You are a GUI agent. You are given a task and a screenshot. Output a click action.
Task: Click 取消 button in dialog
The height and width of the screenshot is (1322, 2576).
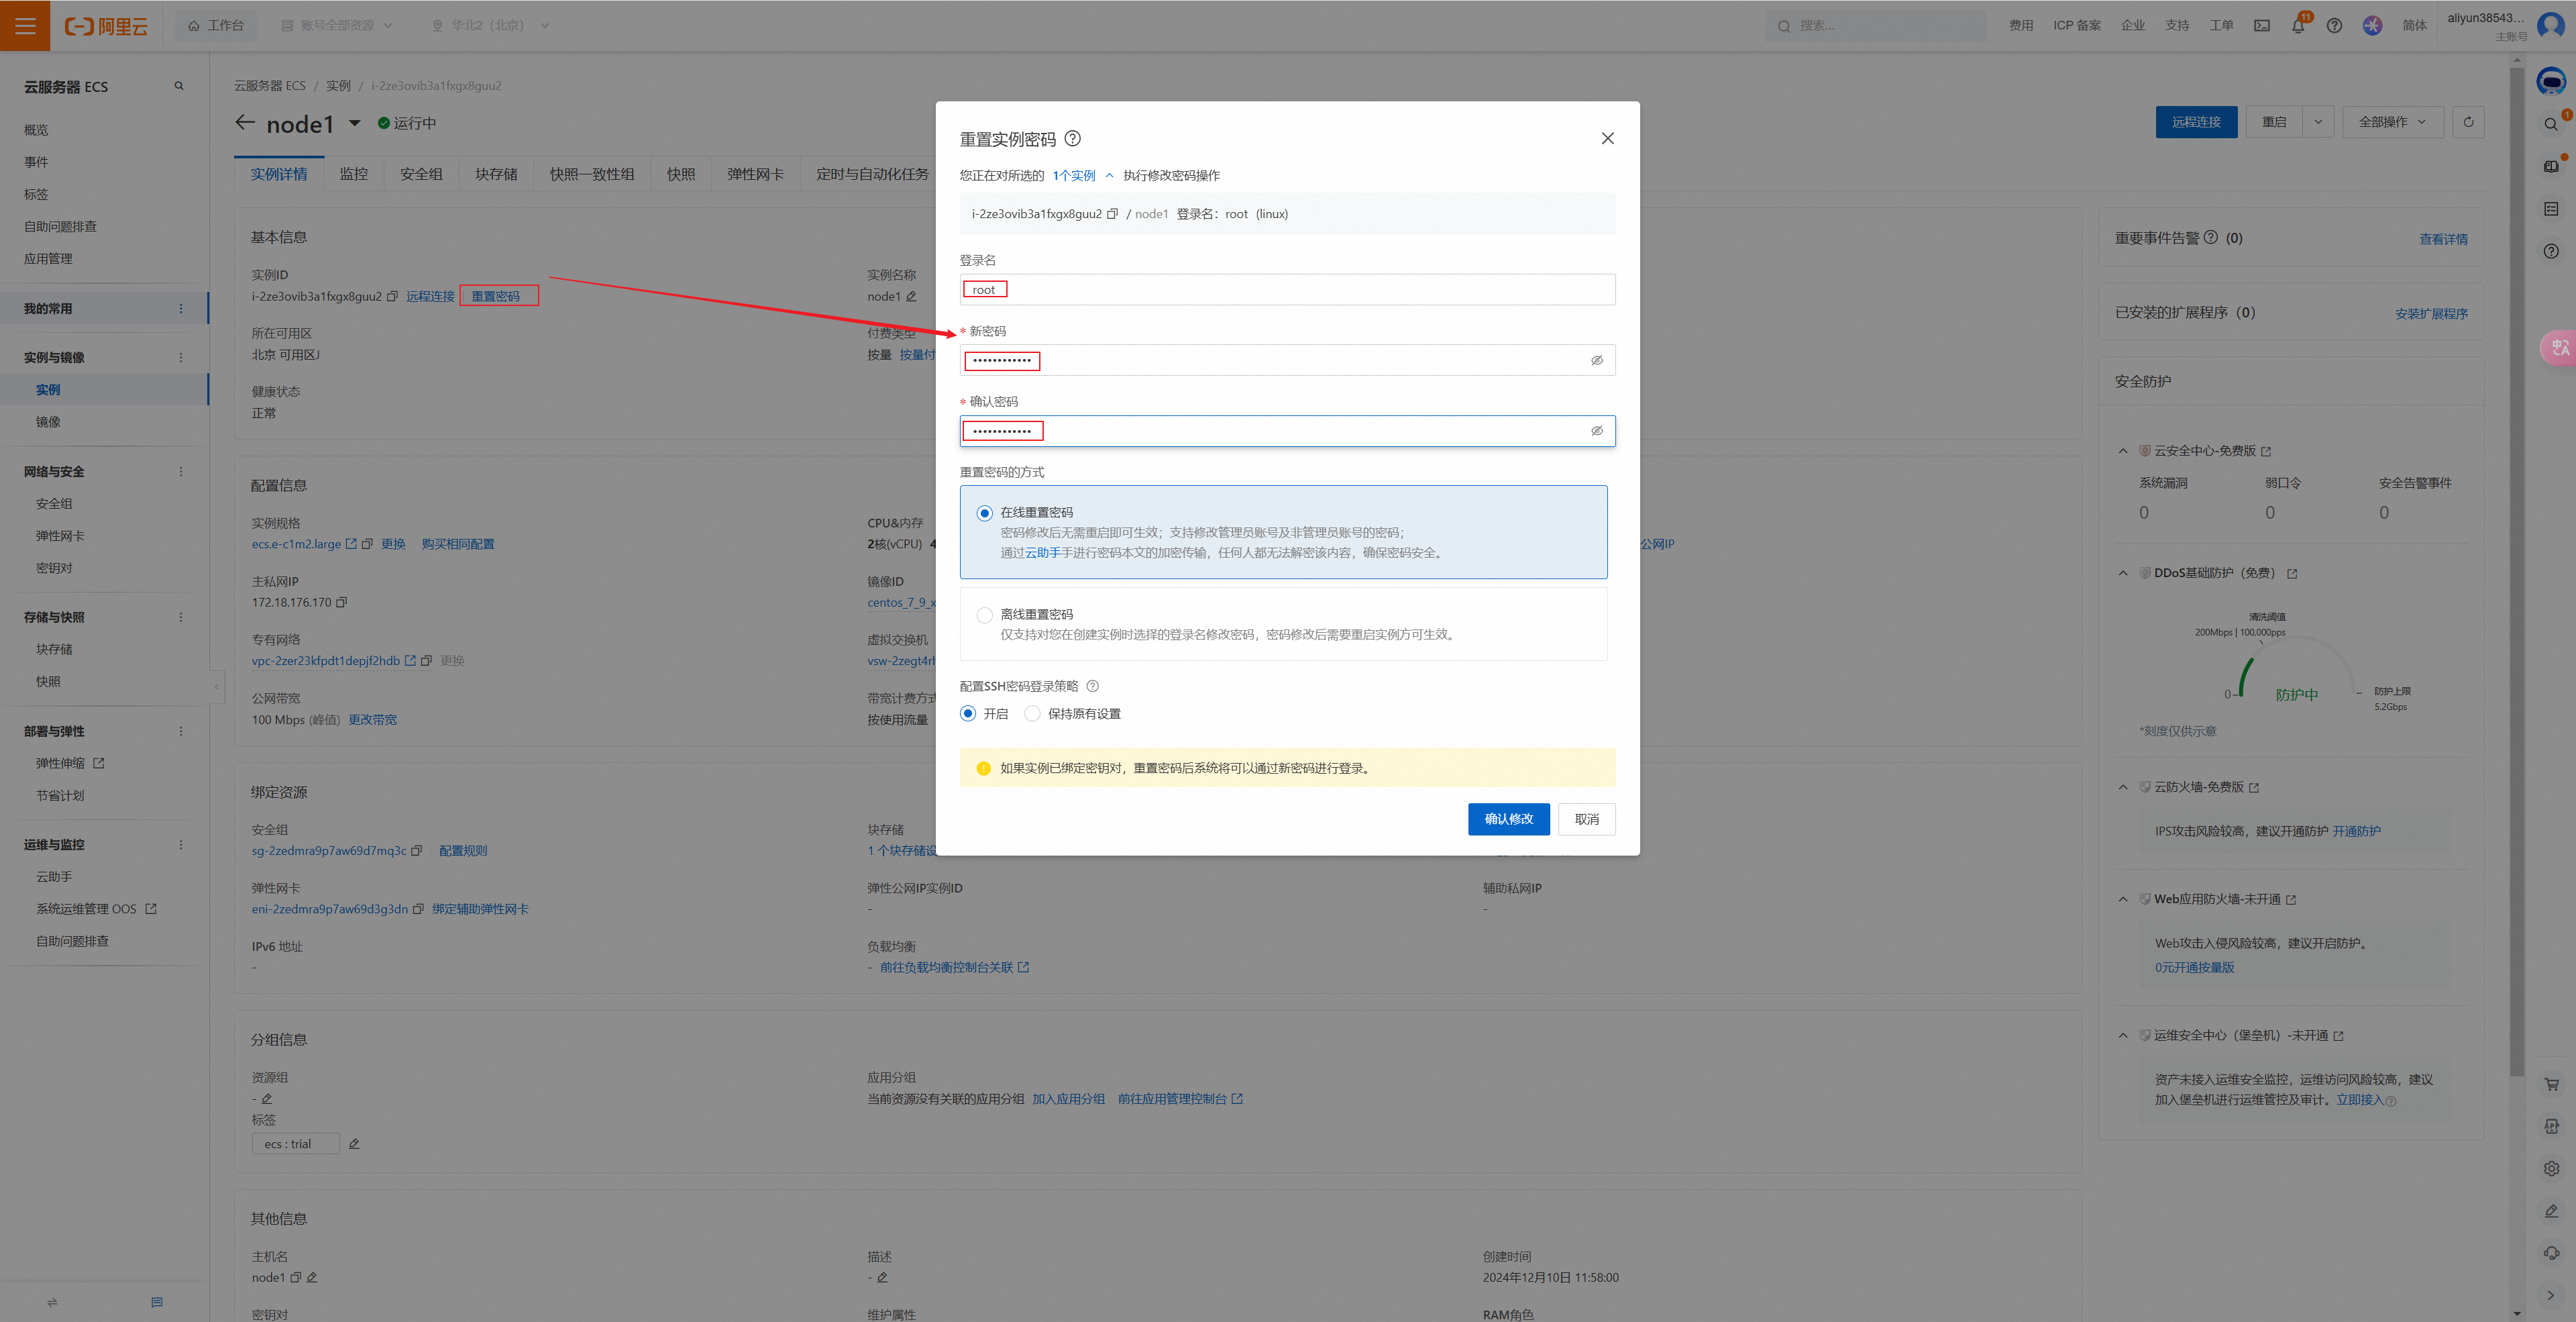(1587, 819)
